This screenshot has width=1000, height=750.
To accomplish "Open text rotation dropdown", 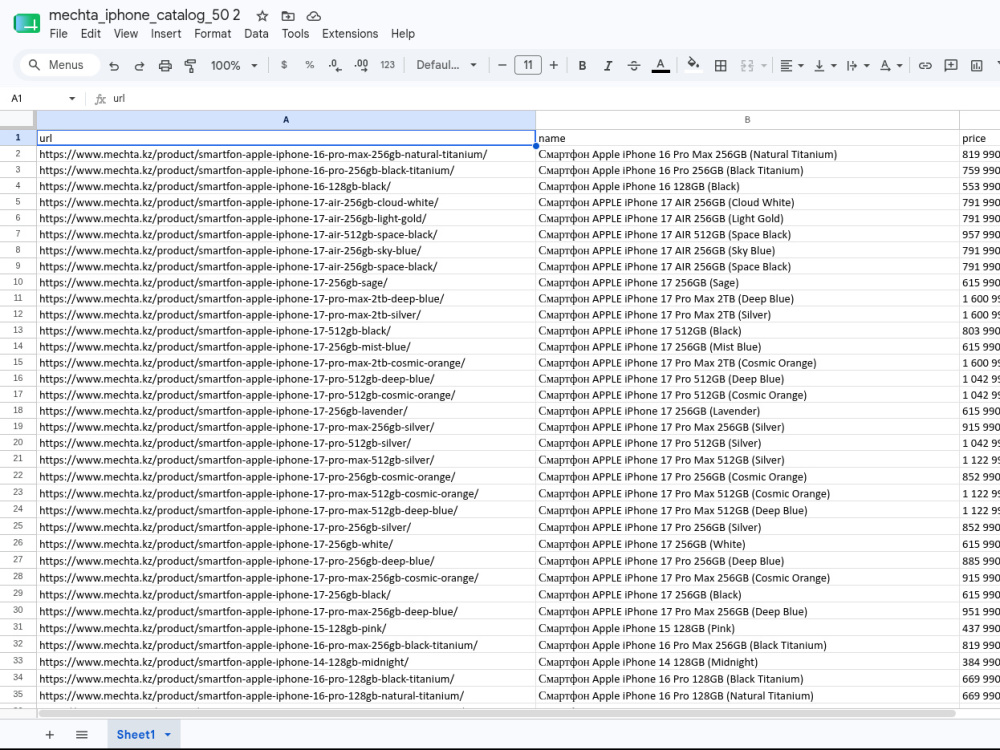I will (891, 65).
